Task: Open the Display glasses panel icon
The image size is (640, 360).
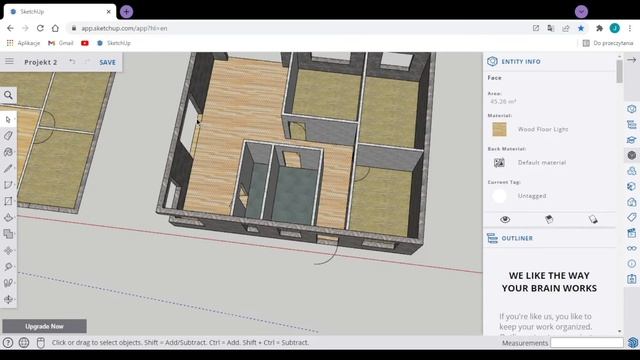Action: coord(632,248)
